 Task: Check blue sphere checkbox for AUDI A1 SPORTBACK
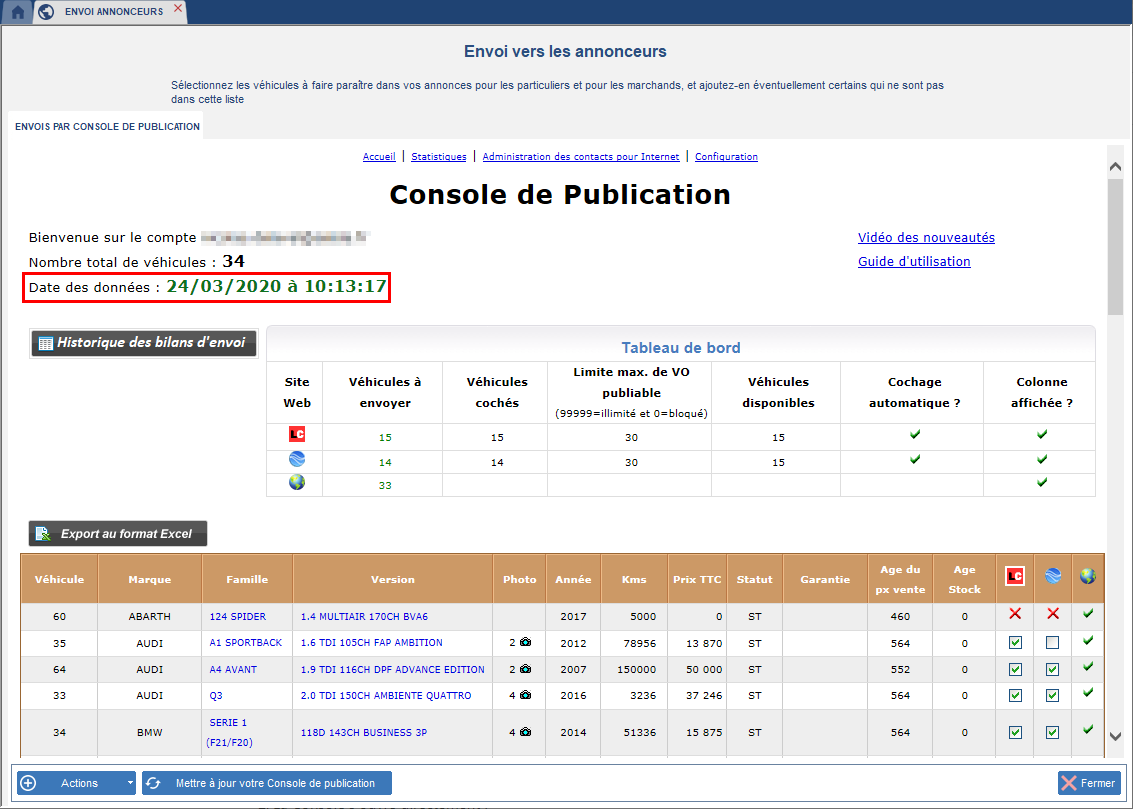pos(1053,643)
